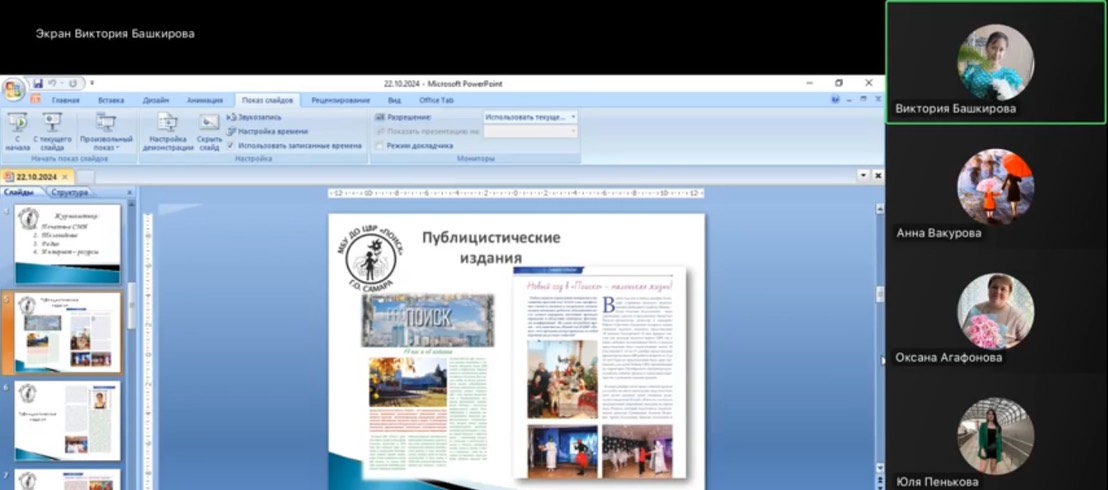
Task: Open the round Office button menu
Action: coord(13,88)
